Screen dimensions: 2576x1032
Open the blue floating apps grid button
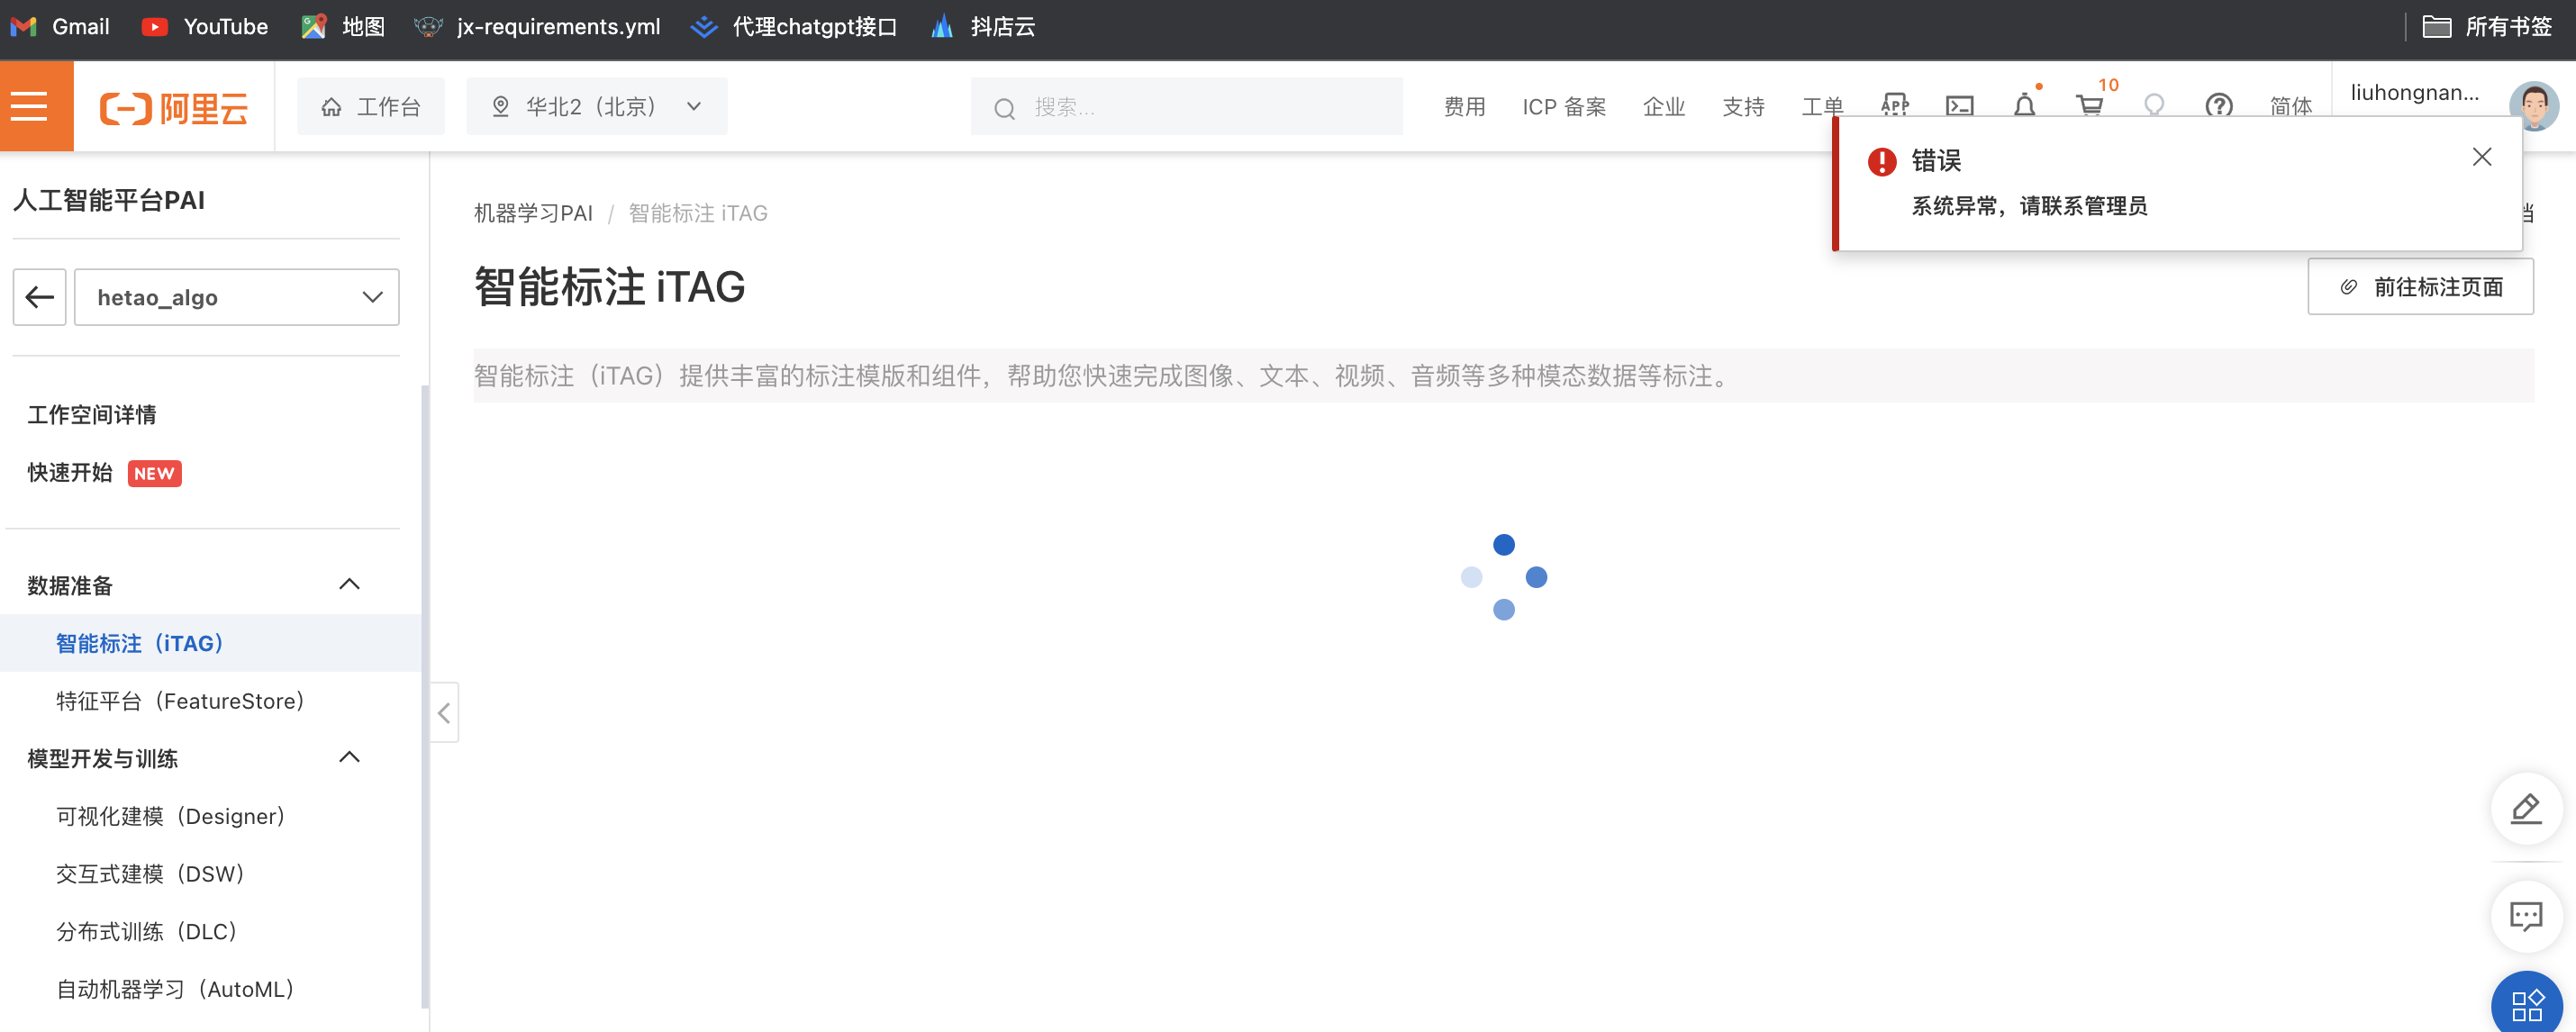point(2526,1003)
